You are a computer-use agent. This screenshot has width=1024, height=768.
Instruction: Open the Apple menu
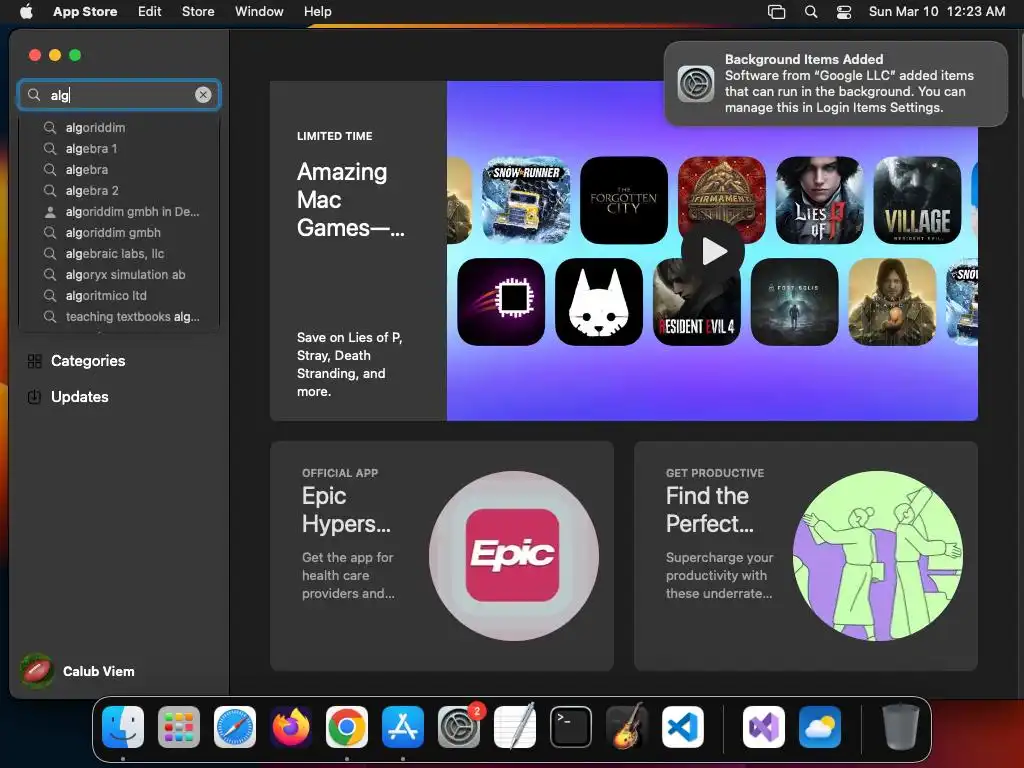26,12
